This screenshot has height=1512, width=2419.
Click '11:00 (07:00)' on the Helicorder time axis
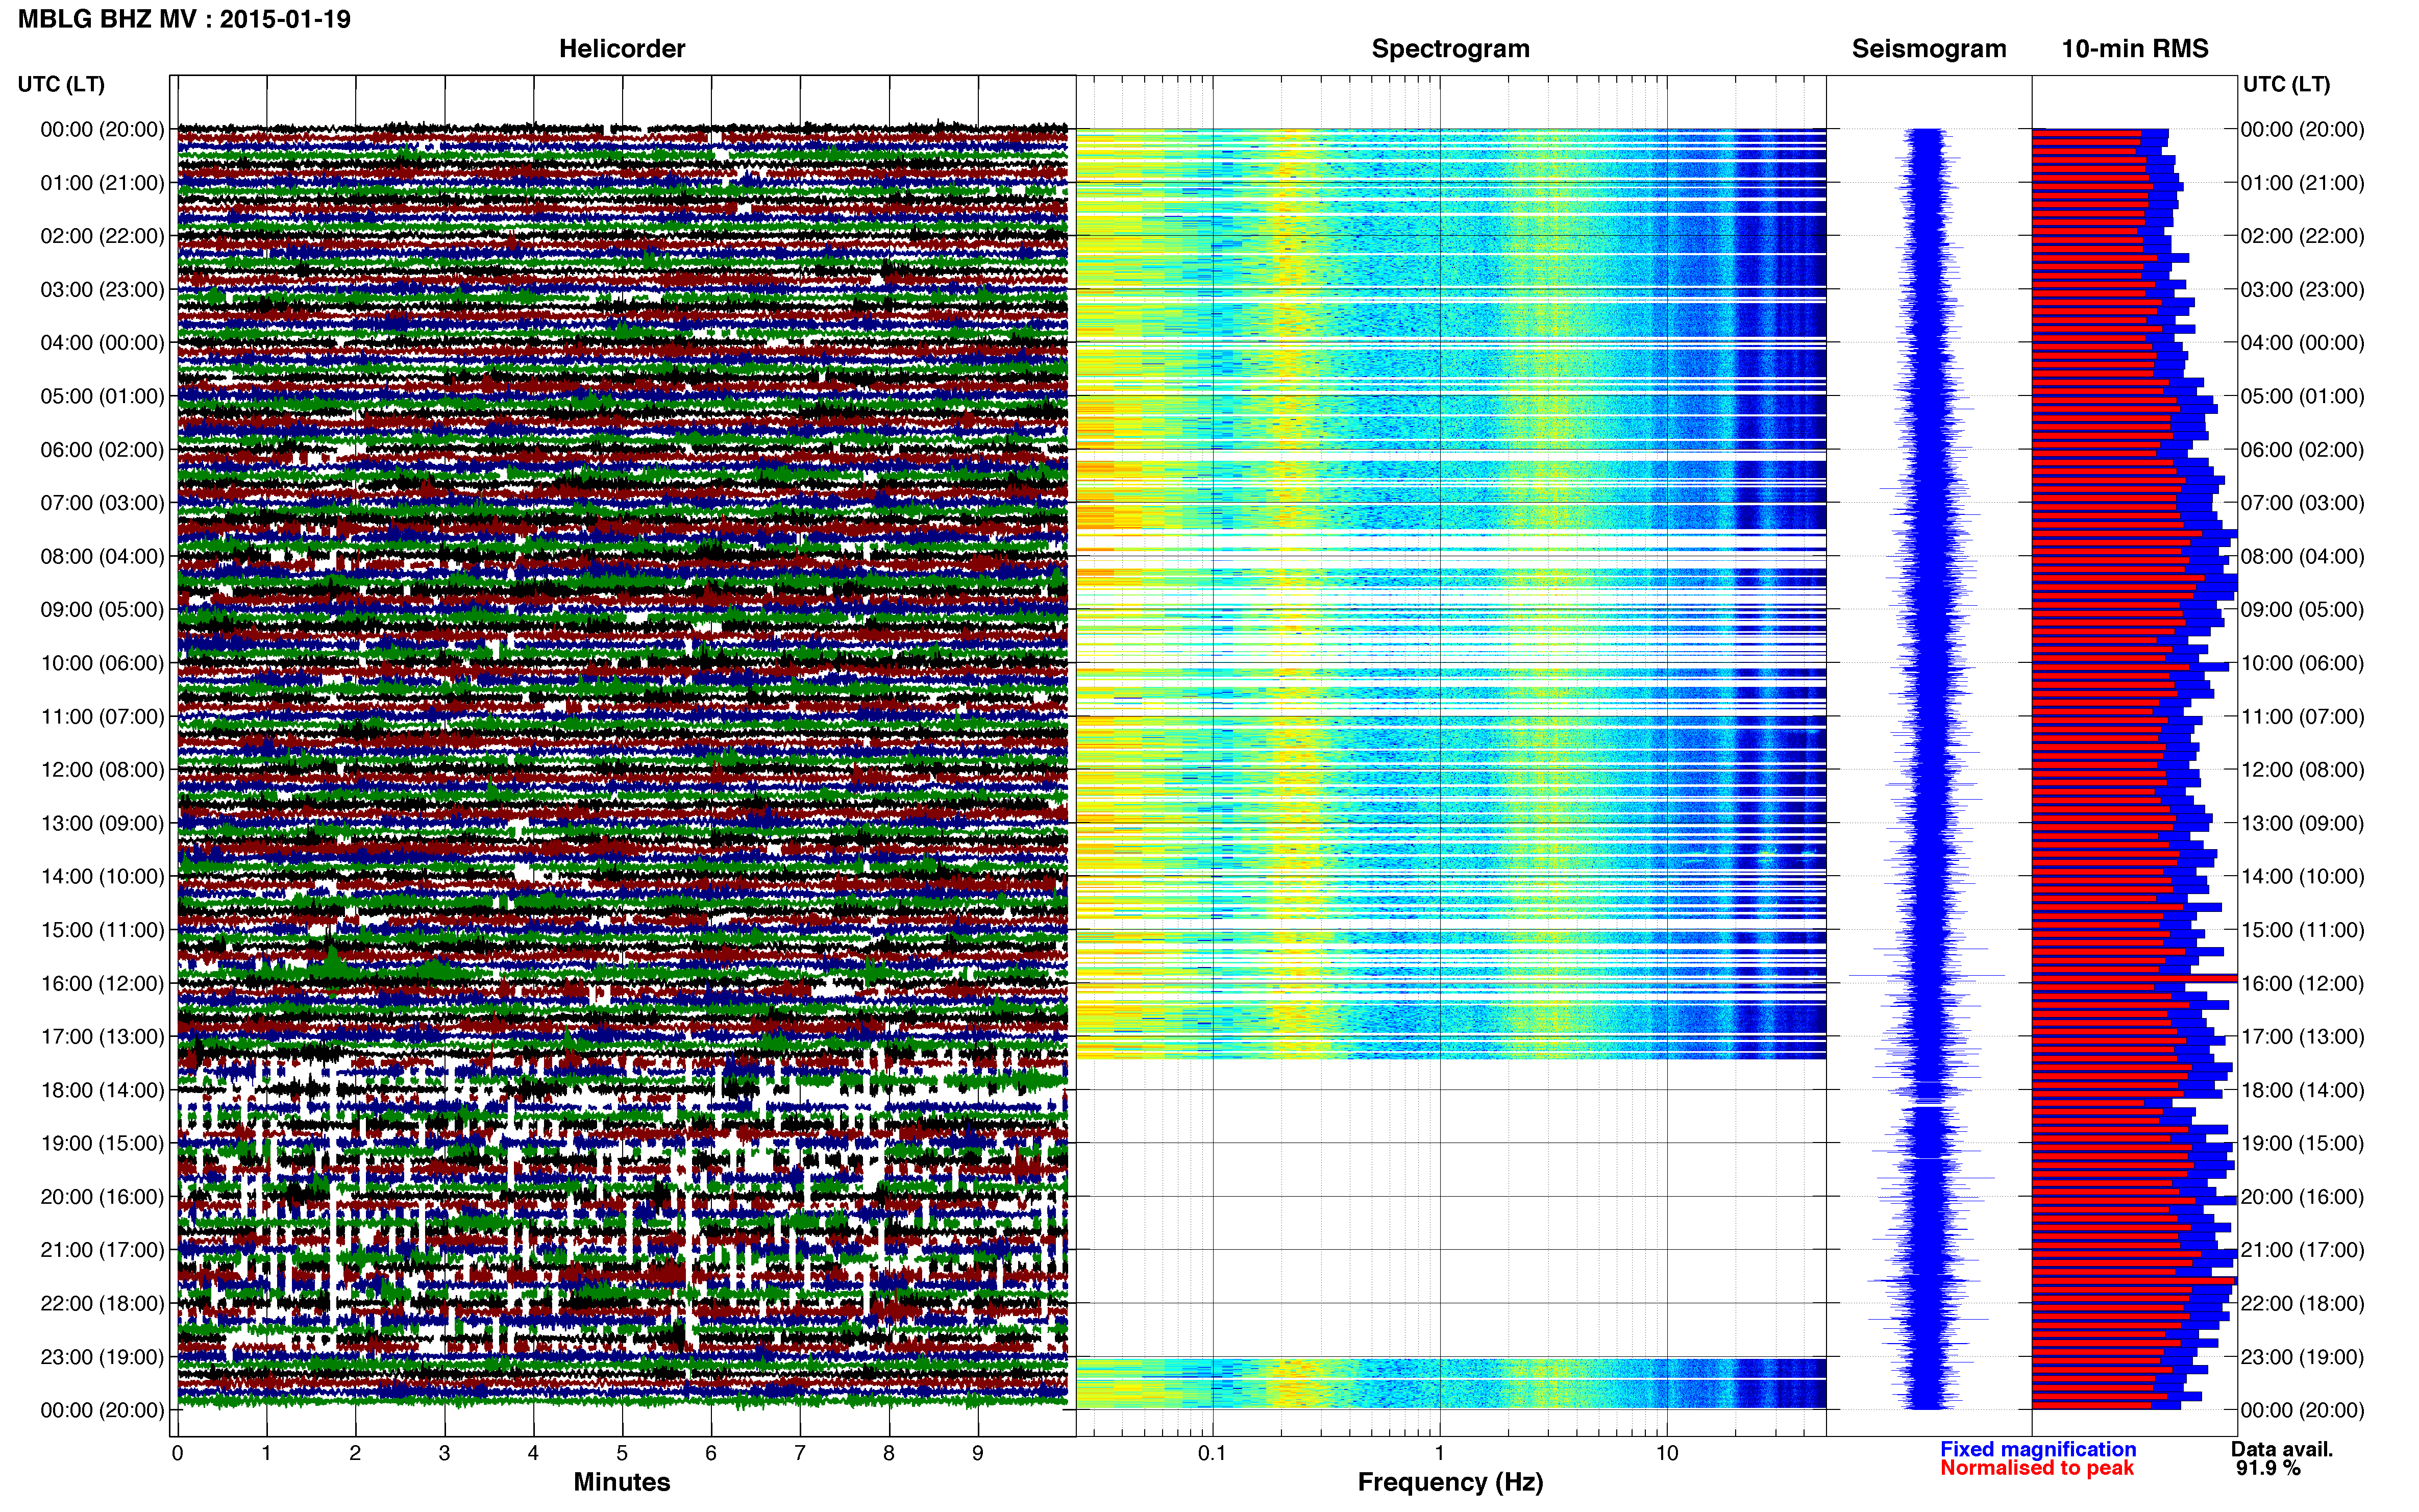click(x=102, y=717)
